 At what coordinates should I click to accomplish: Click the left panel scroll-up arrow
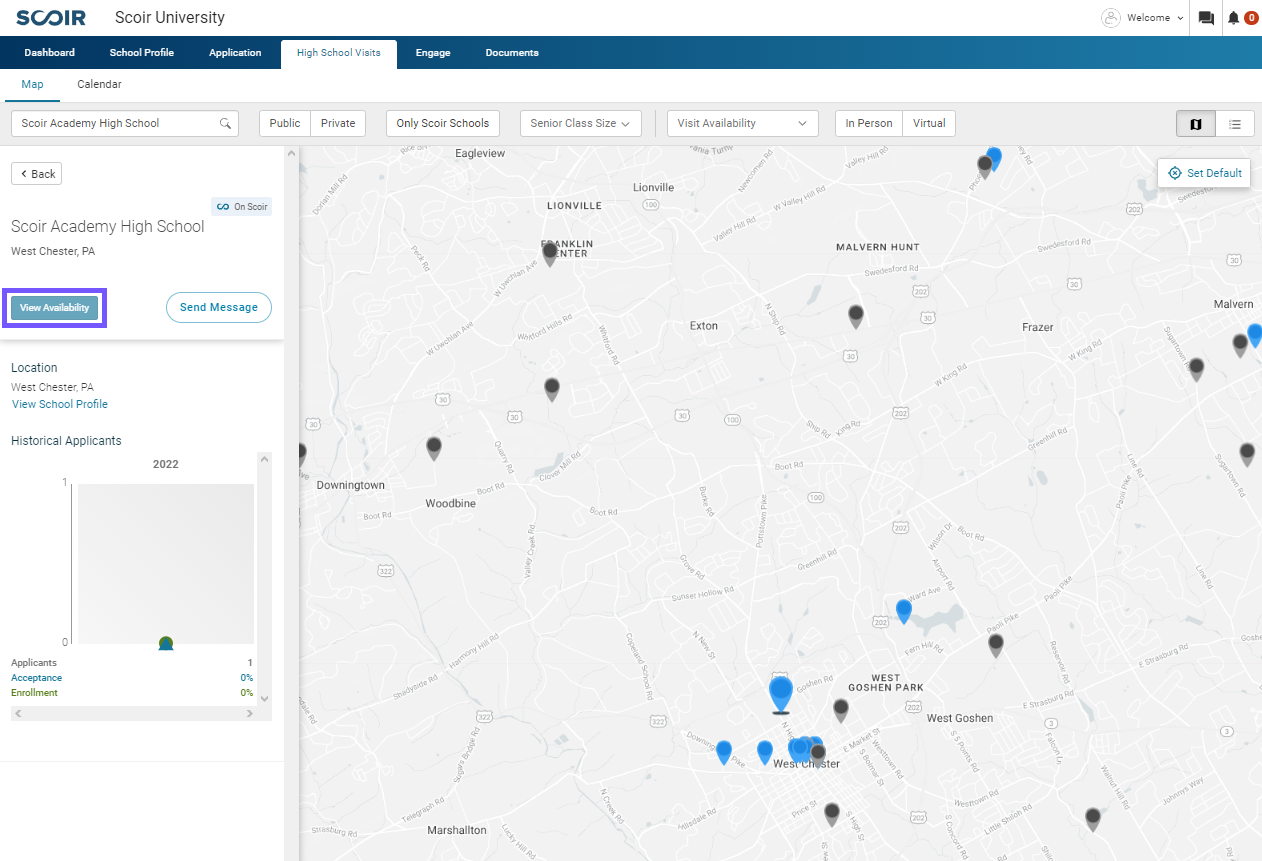coord(292,154)
